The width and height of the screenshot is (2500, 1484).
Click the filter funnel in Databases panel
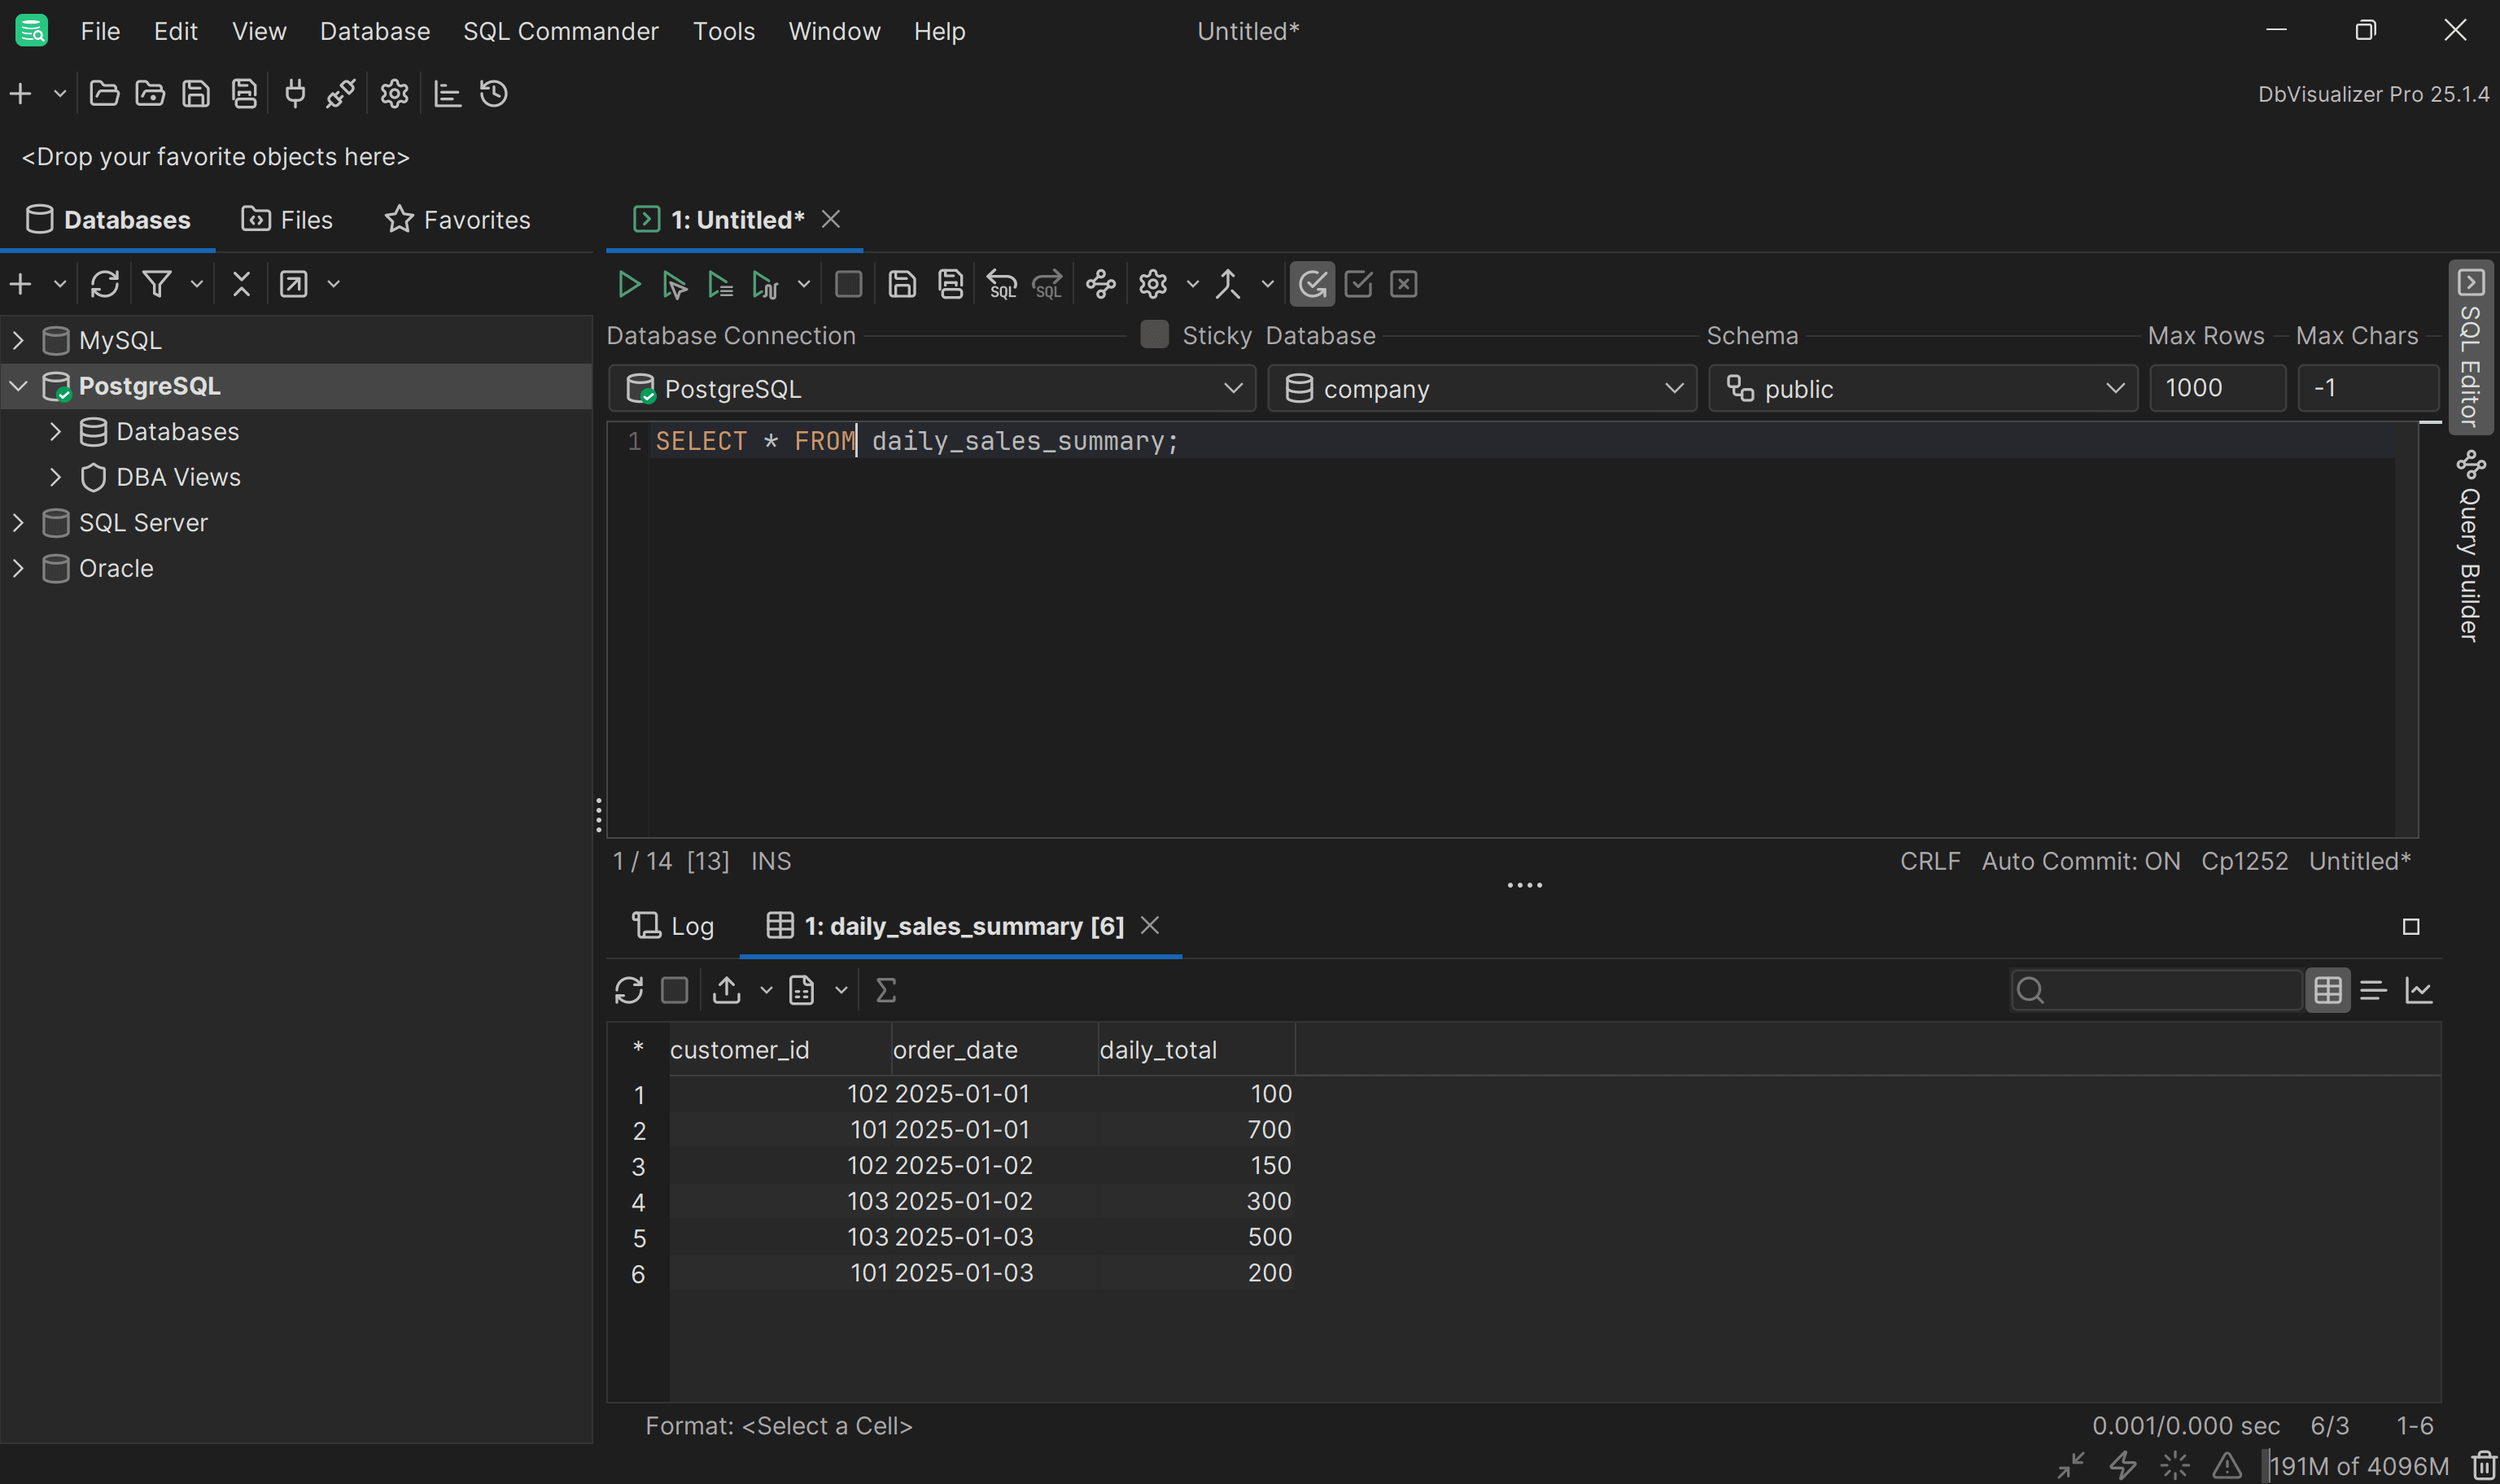tap(157, 284)
